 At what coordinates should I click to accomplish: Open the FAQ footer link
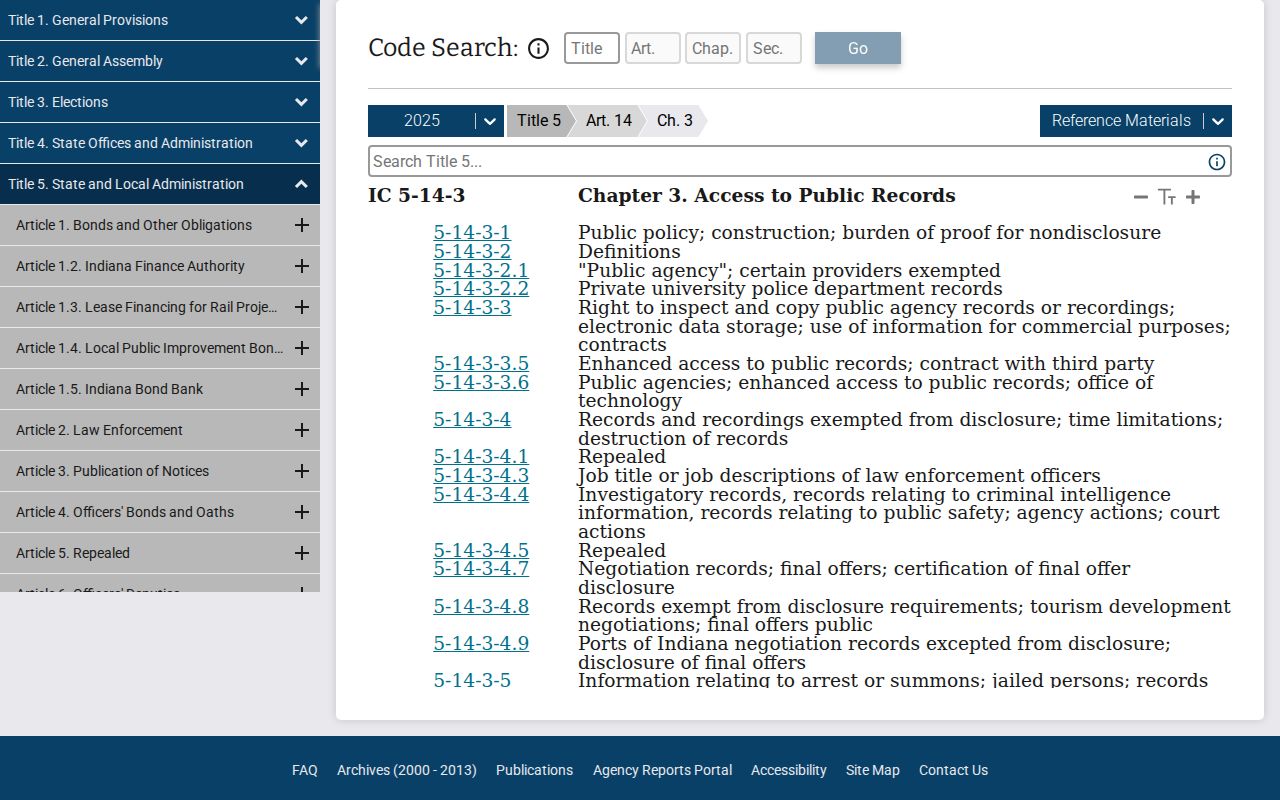click(x=305, y=770)
